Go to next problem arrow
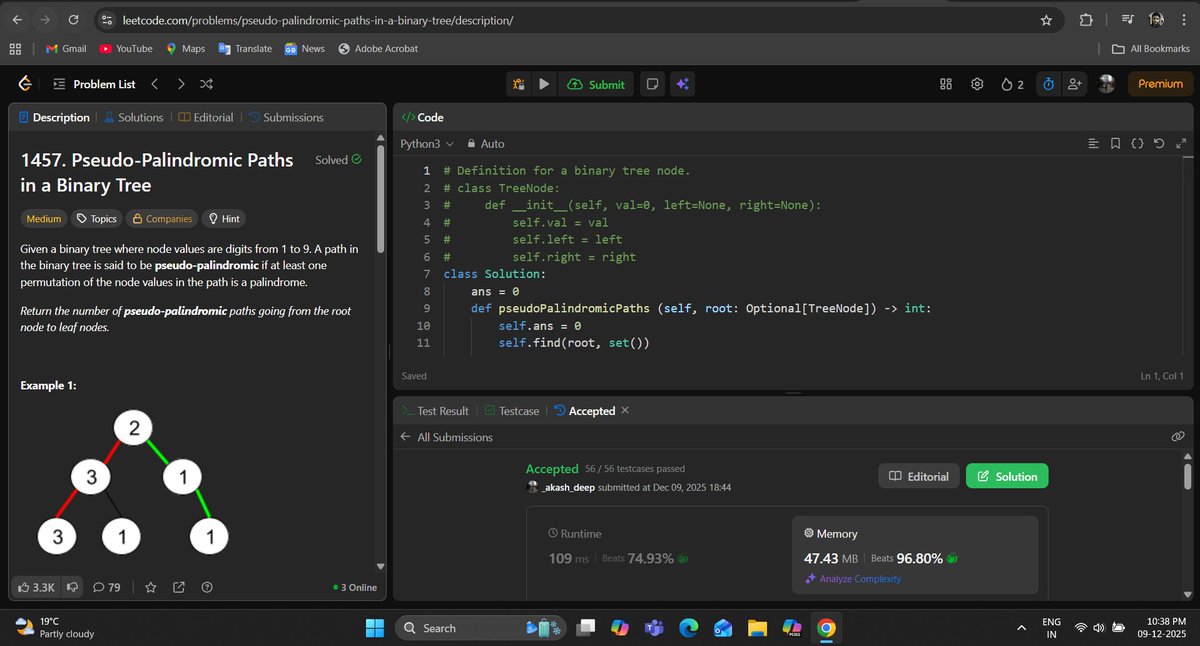The width and height of the screenshot is (1200, 646). click(181, 85)
